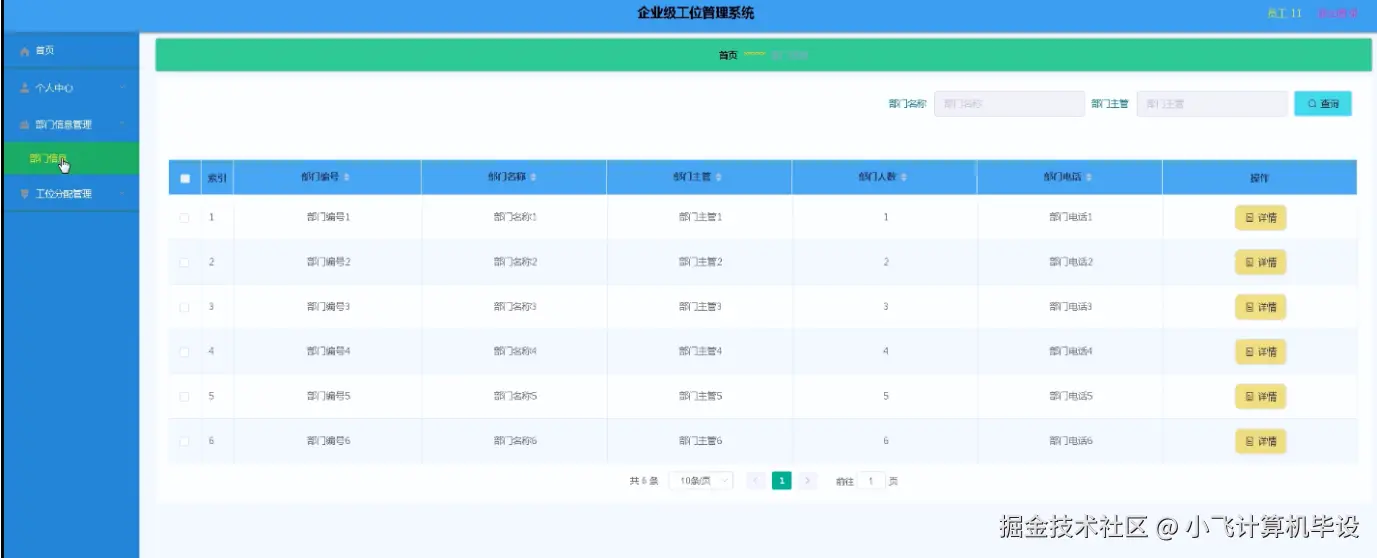Screen dimensions: 1377x558
Task: Focus the 部门名称 search input field
Action: click(1009, 104)
